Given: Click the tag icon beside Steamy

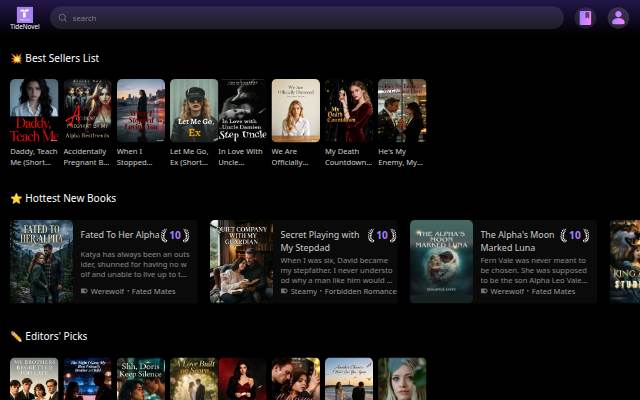Looking at the screenshot, I should (284, 291).
